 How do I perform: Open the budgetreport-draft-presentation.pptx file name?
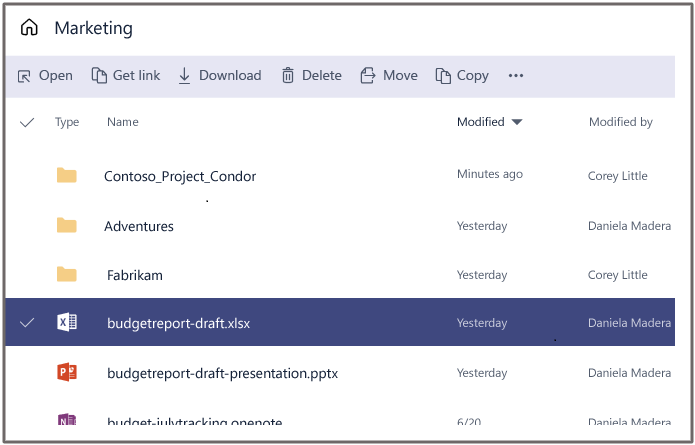click(x=222, y=374)
